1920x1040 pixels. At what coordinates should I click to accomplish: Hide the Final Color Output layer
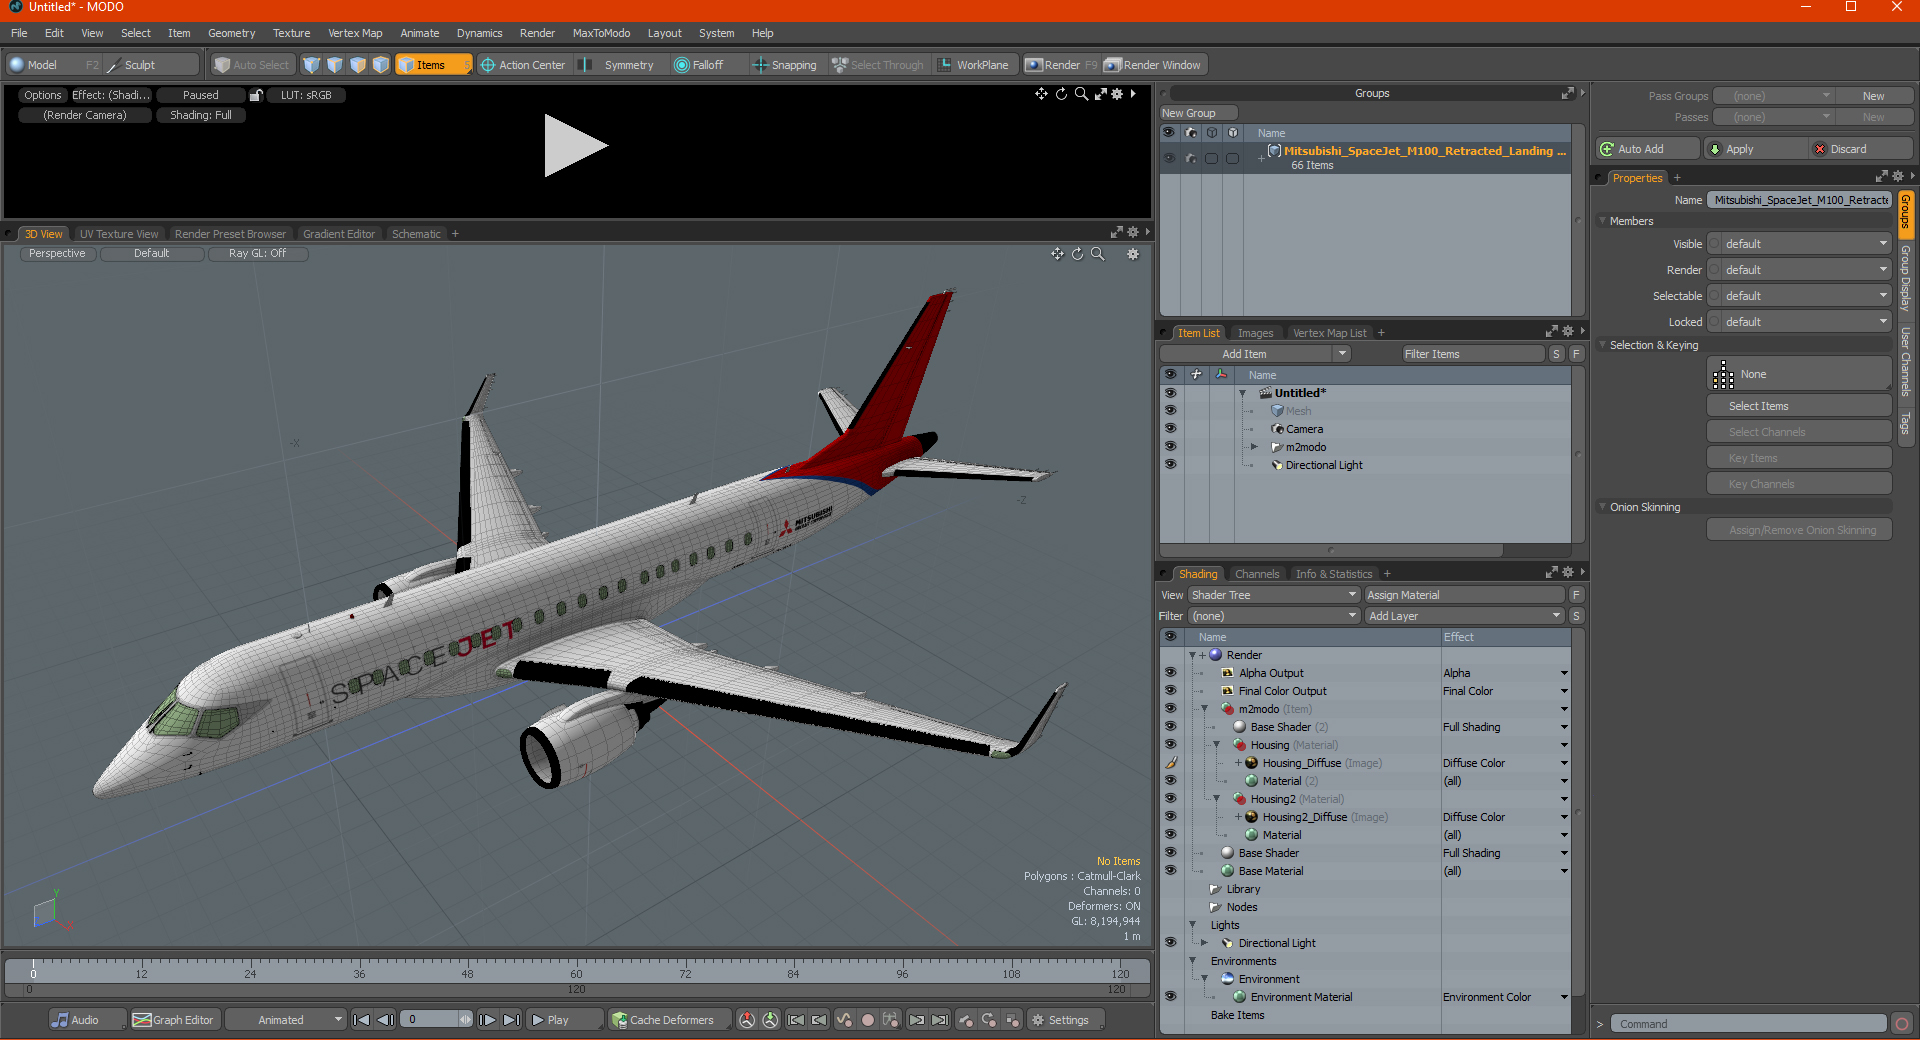(1170, 691)
